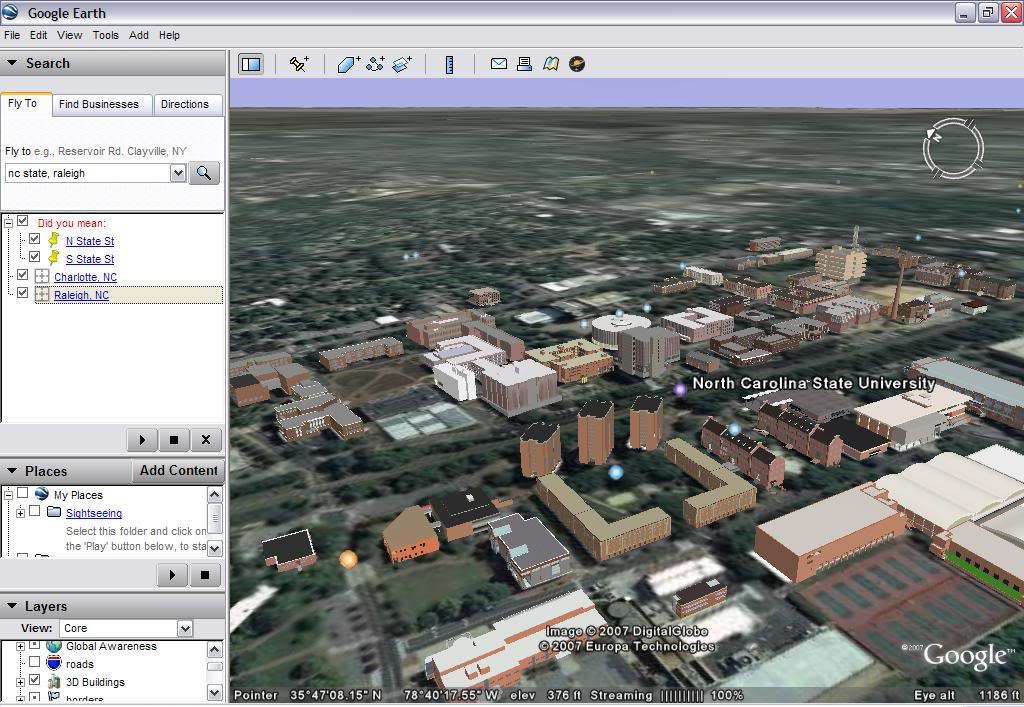
Task: Open the Ruler measuring tool
Action: point(450,64)
